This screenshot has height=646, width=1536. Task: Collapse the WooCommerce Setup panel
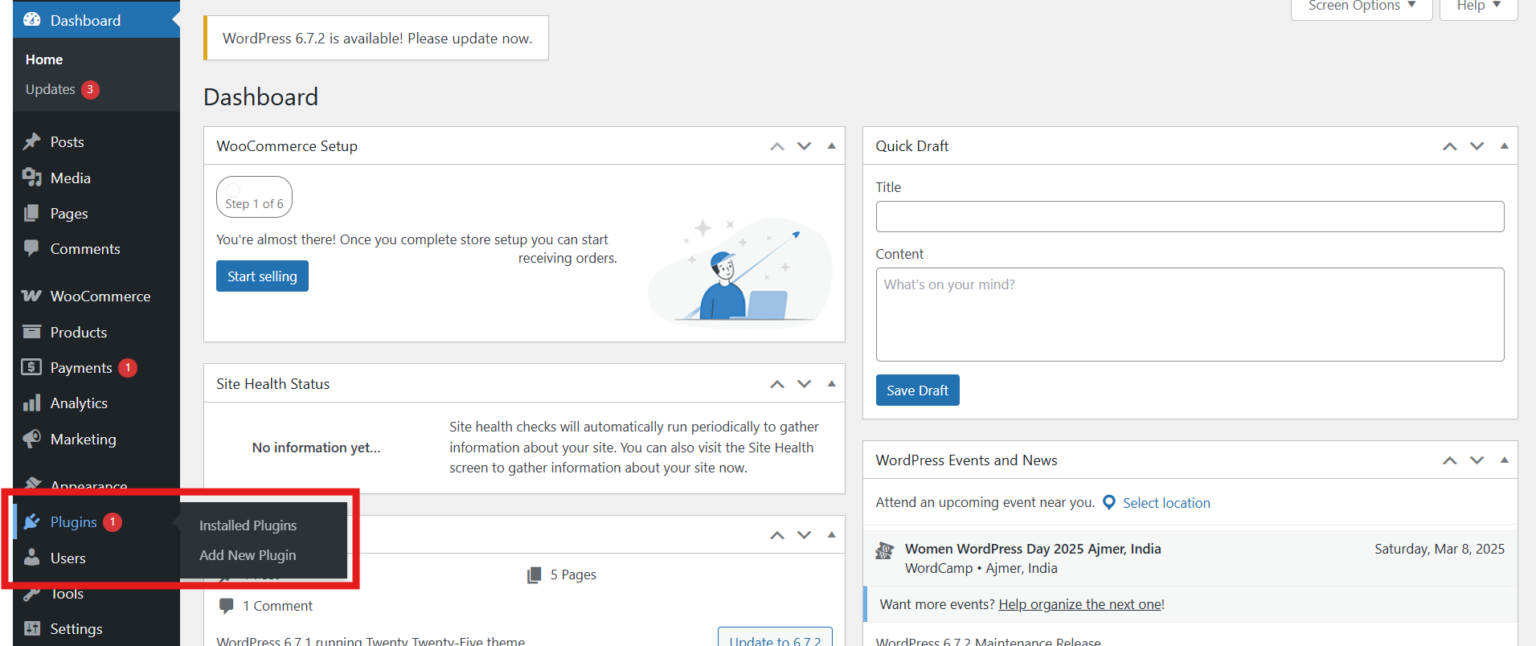pyautogui.click(x=831, y=145)
